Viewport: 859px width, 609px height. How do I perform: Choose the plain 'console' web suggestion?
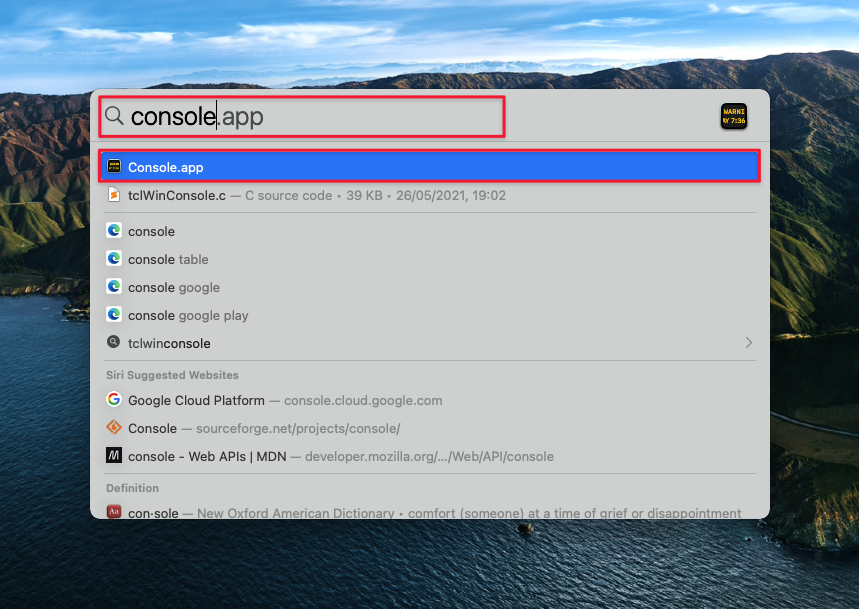click(x=151, y=231)
